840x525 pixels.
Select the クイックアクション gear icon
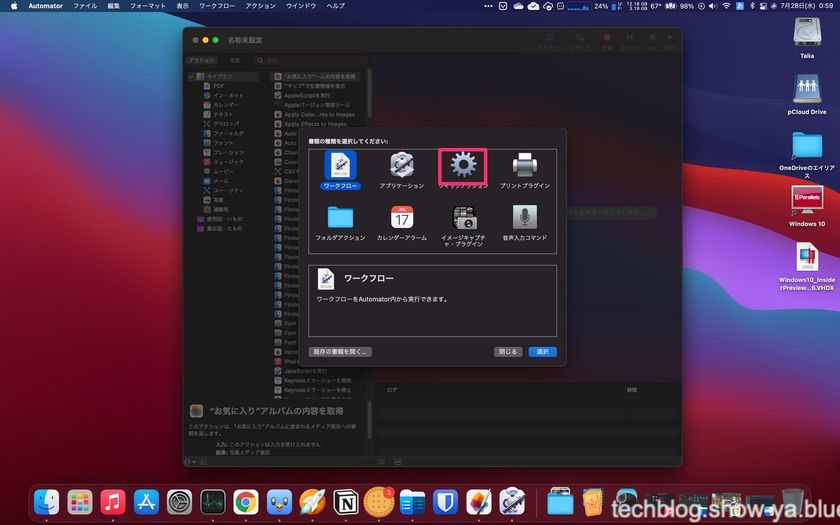tap(463, 165)
